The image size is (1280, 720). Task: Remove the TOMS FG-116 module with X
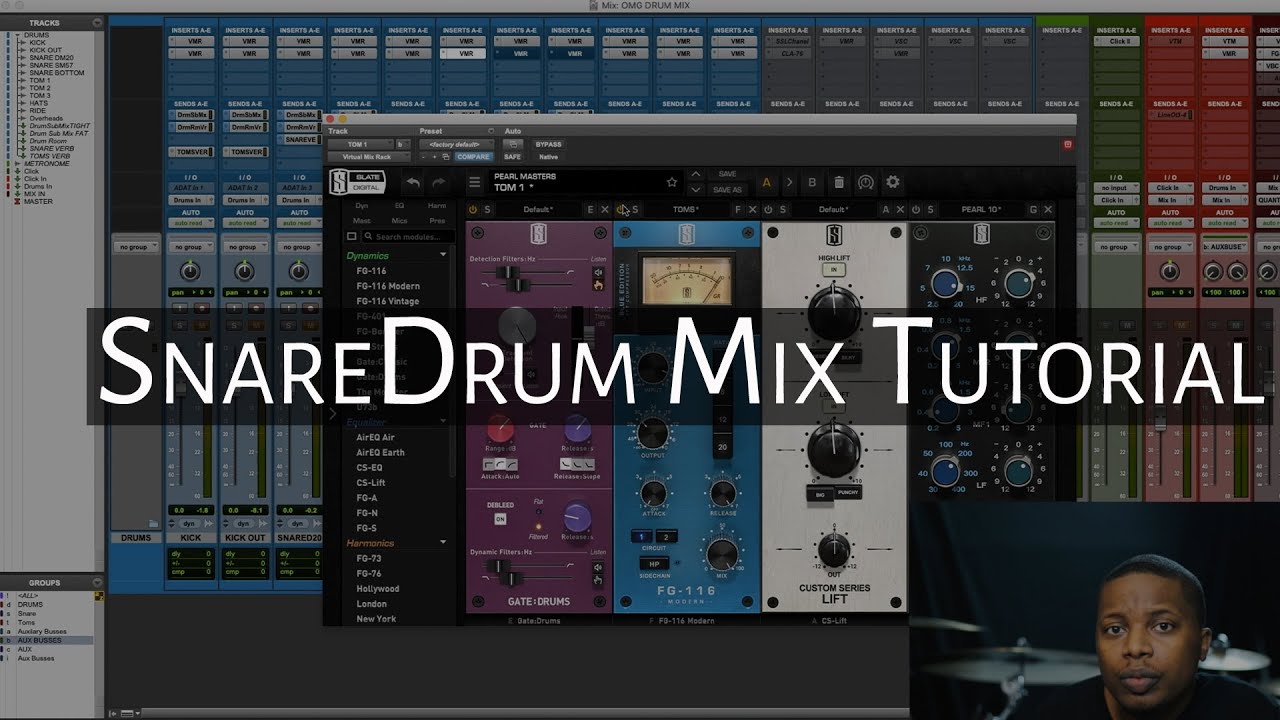(x=751, y=209)
